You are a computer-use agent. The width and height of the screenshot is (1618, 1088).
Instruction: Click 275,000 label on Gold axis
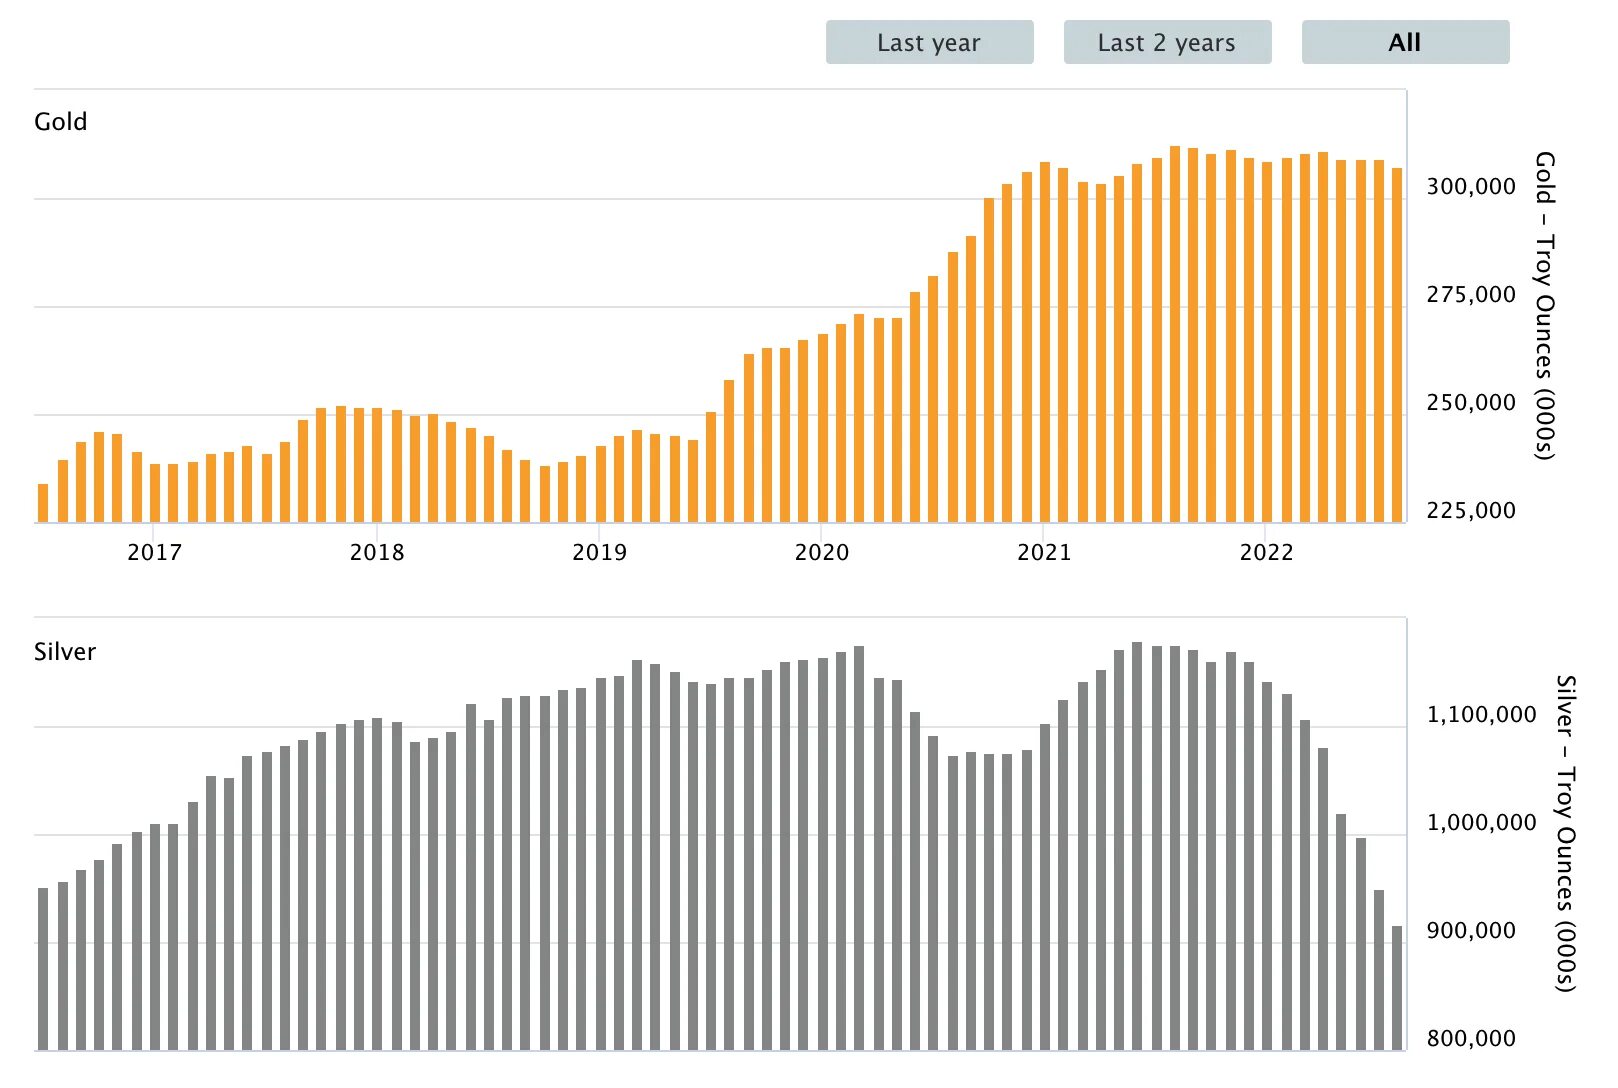point(1471,295)
